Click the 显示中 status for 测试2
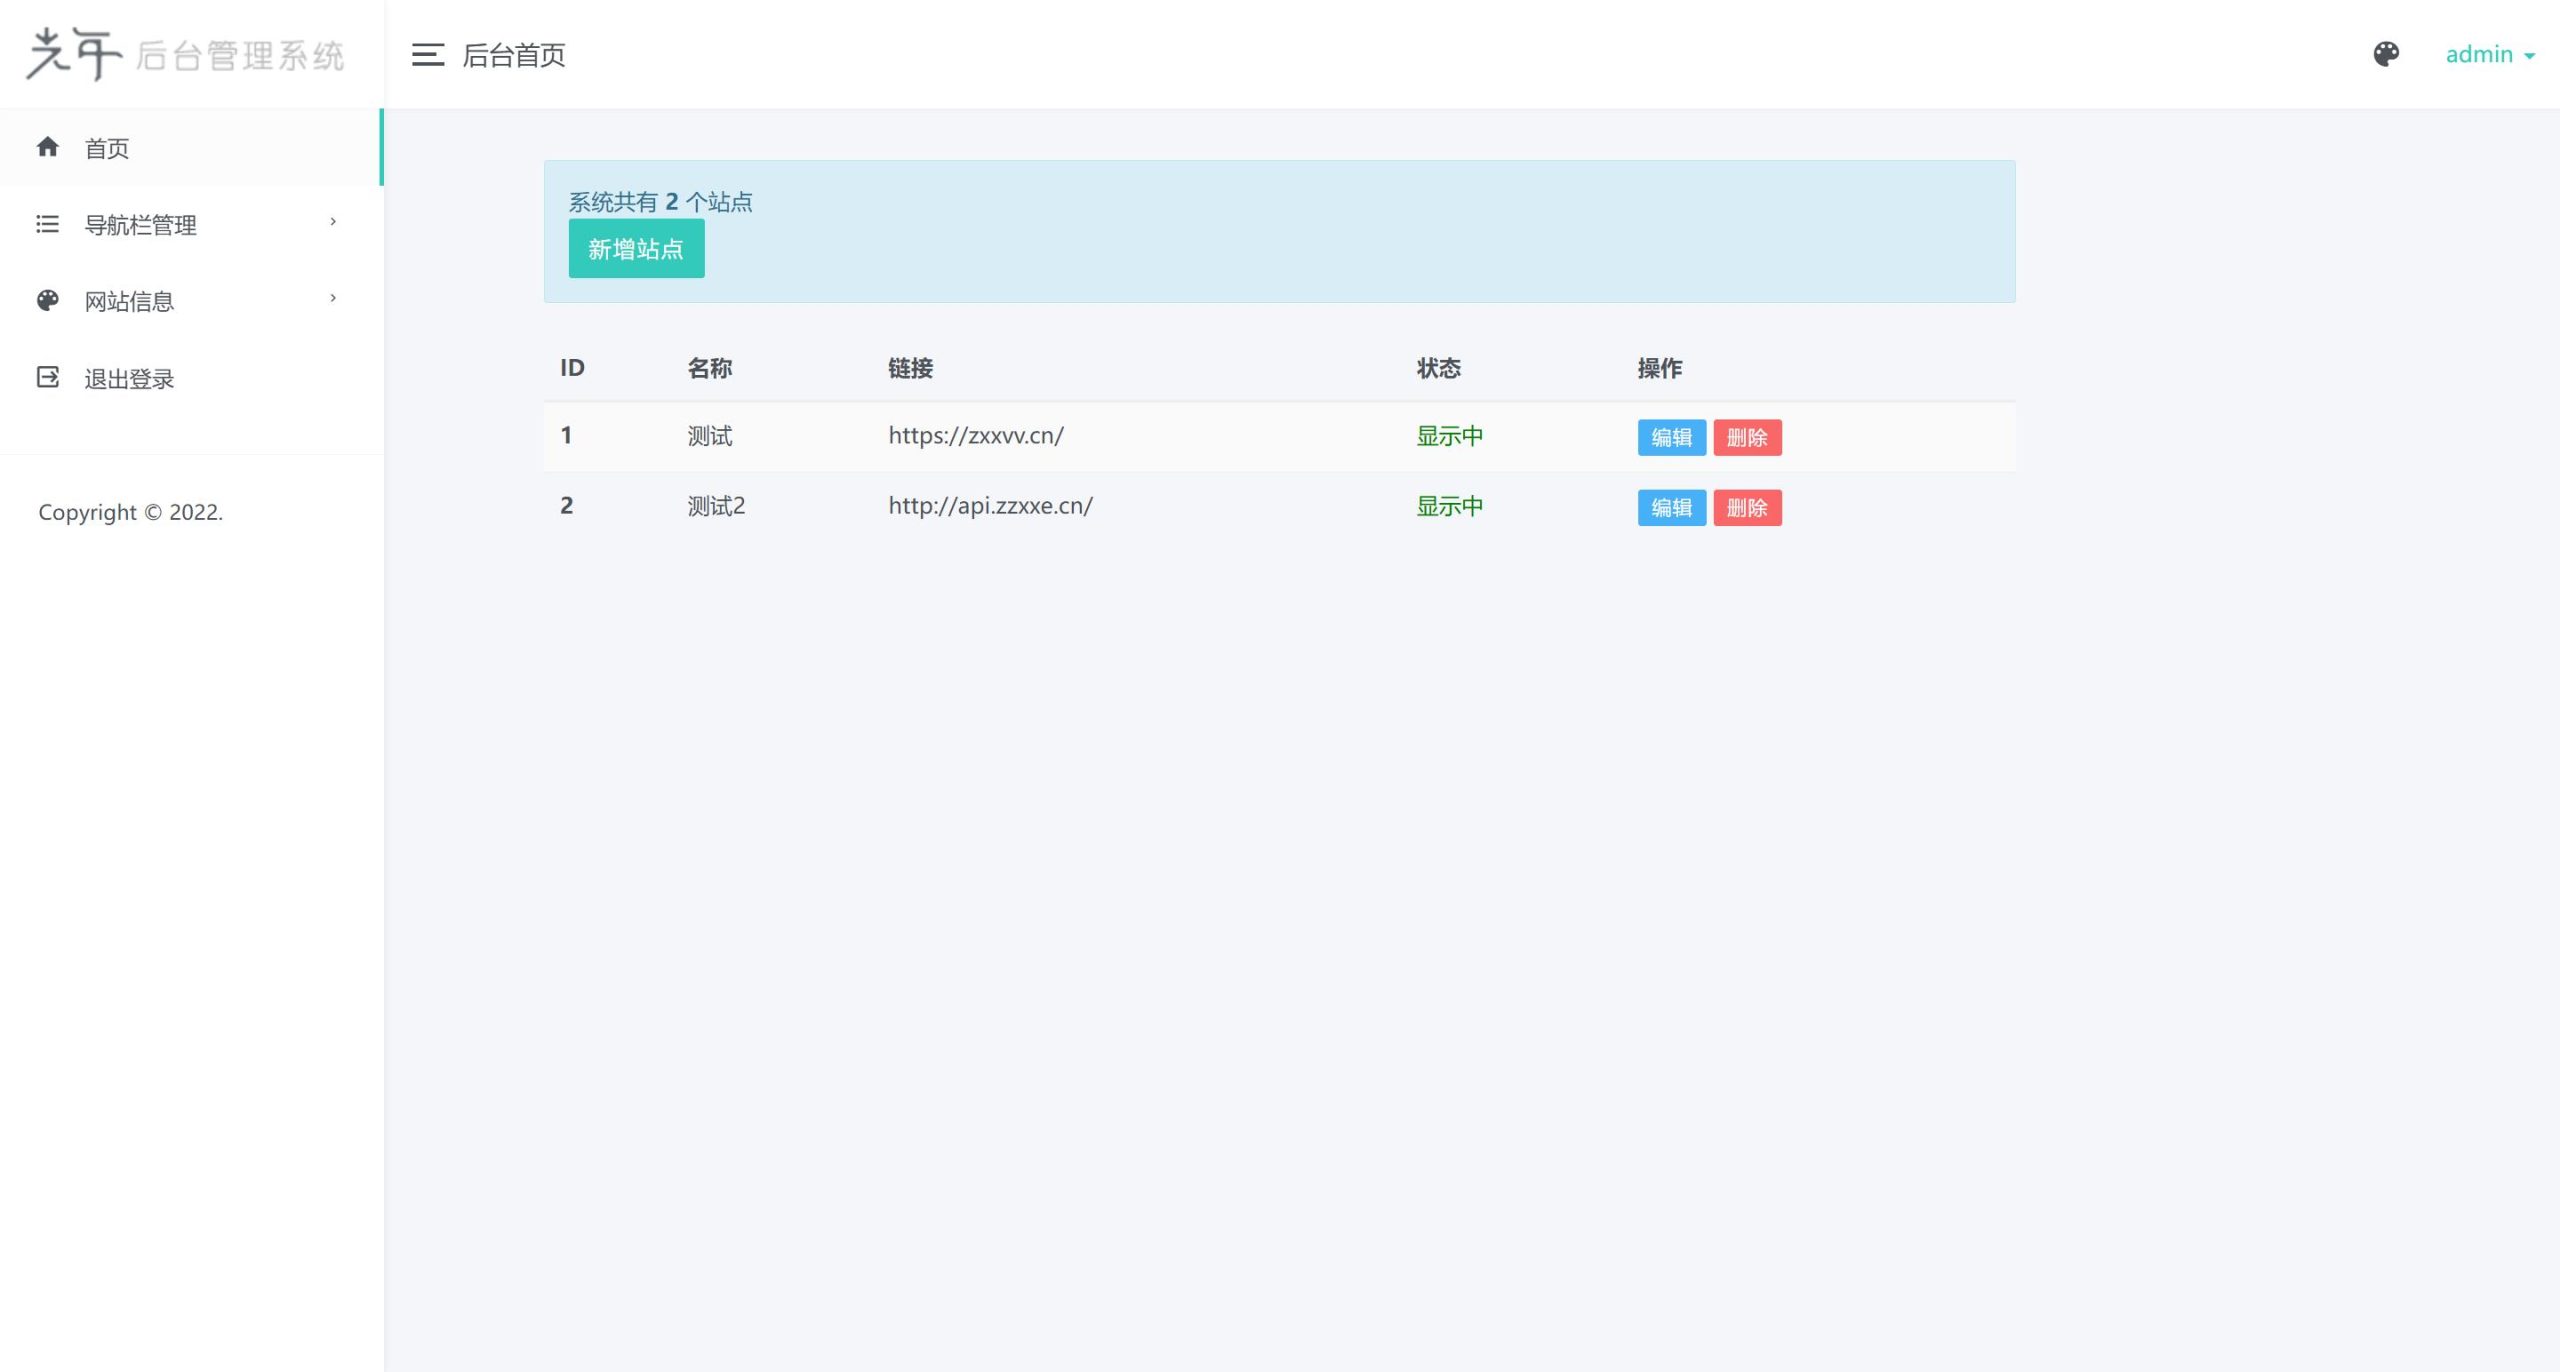Screen dimensions: 2560x1372 (1449, 506)
